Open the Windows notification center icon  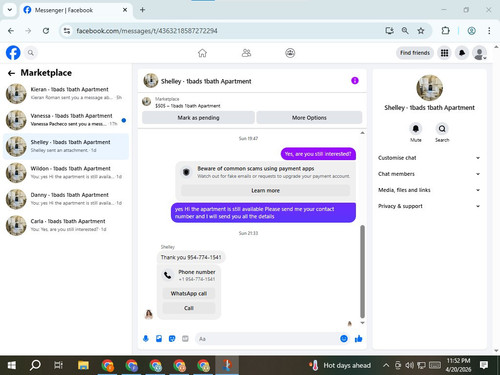(x=484, y=365)
